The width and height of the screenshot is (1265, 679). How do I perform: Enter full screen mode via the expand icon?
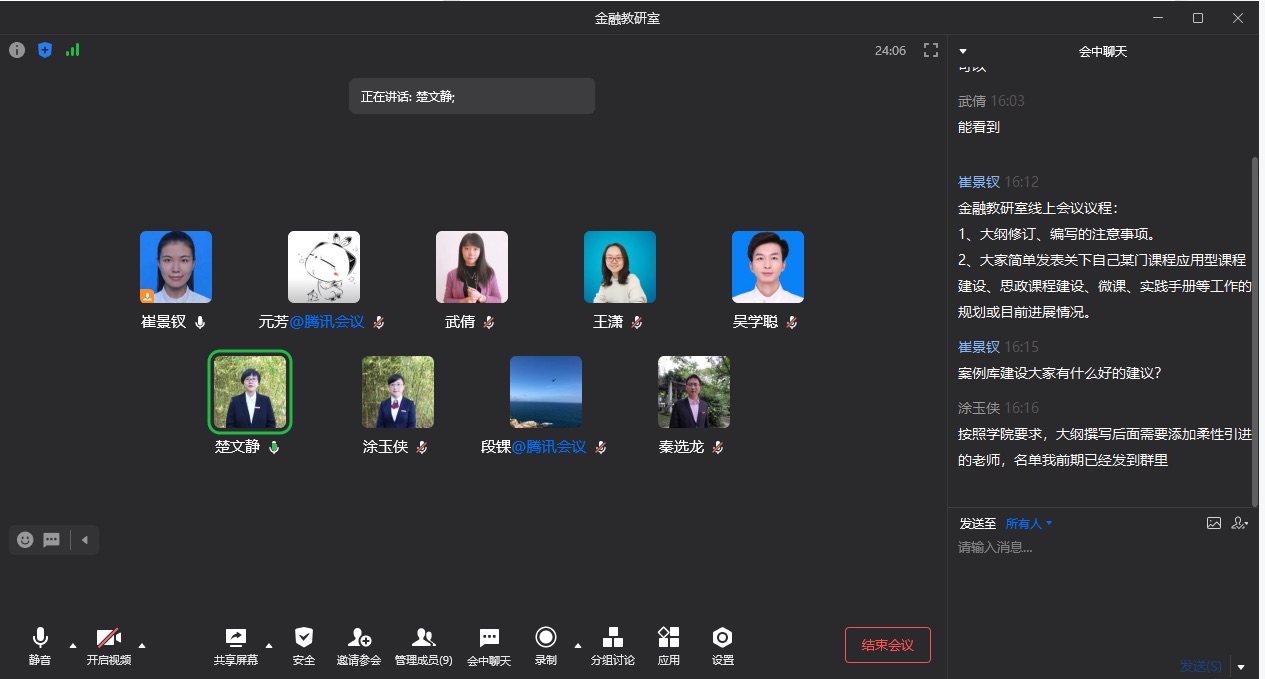(930, 50)
